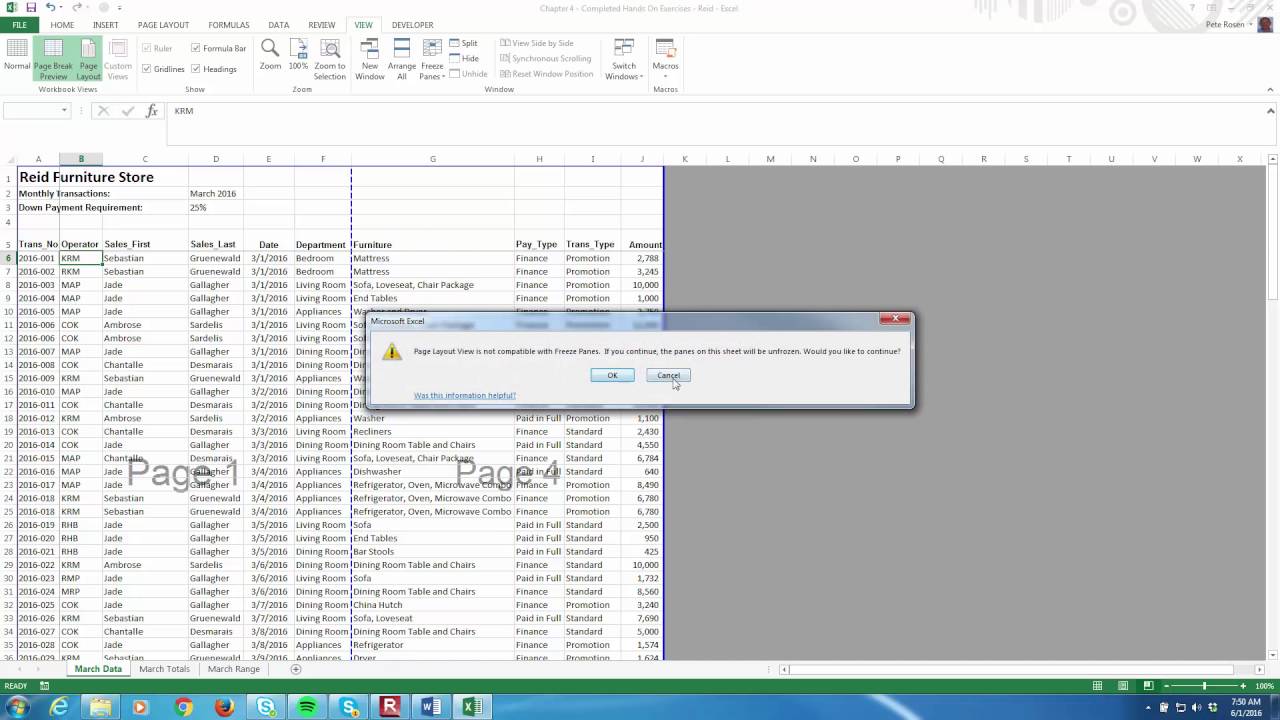Click Page Break Preview status bar icon
This screenshot has height=720, width=1280.
1150,685
